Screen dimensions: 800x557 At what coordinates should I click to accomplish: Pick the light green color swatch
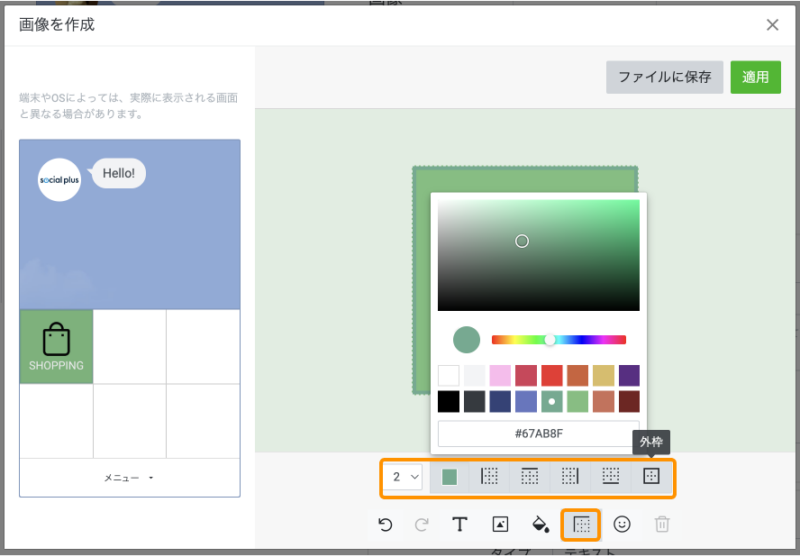pyautogui.click(x=578, y=401)
